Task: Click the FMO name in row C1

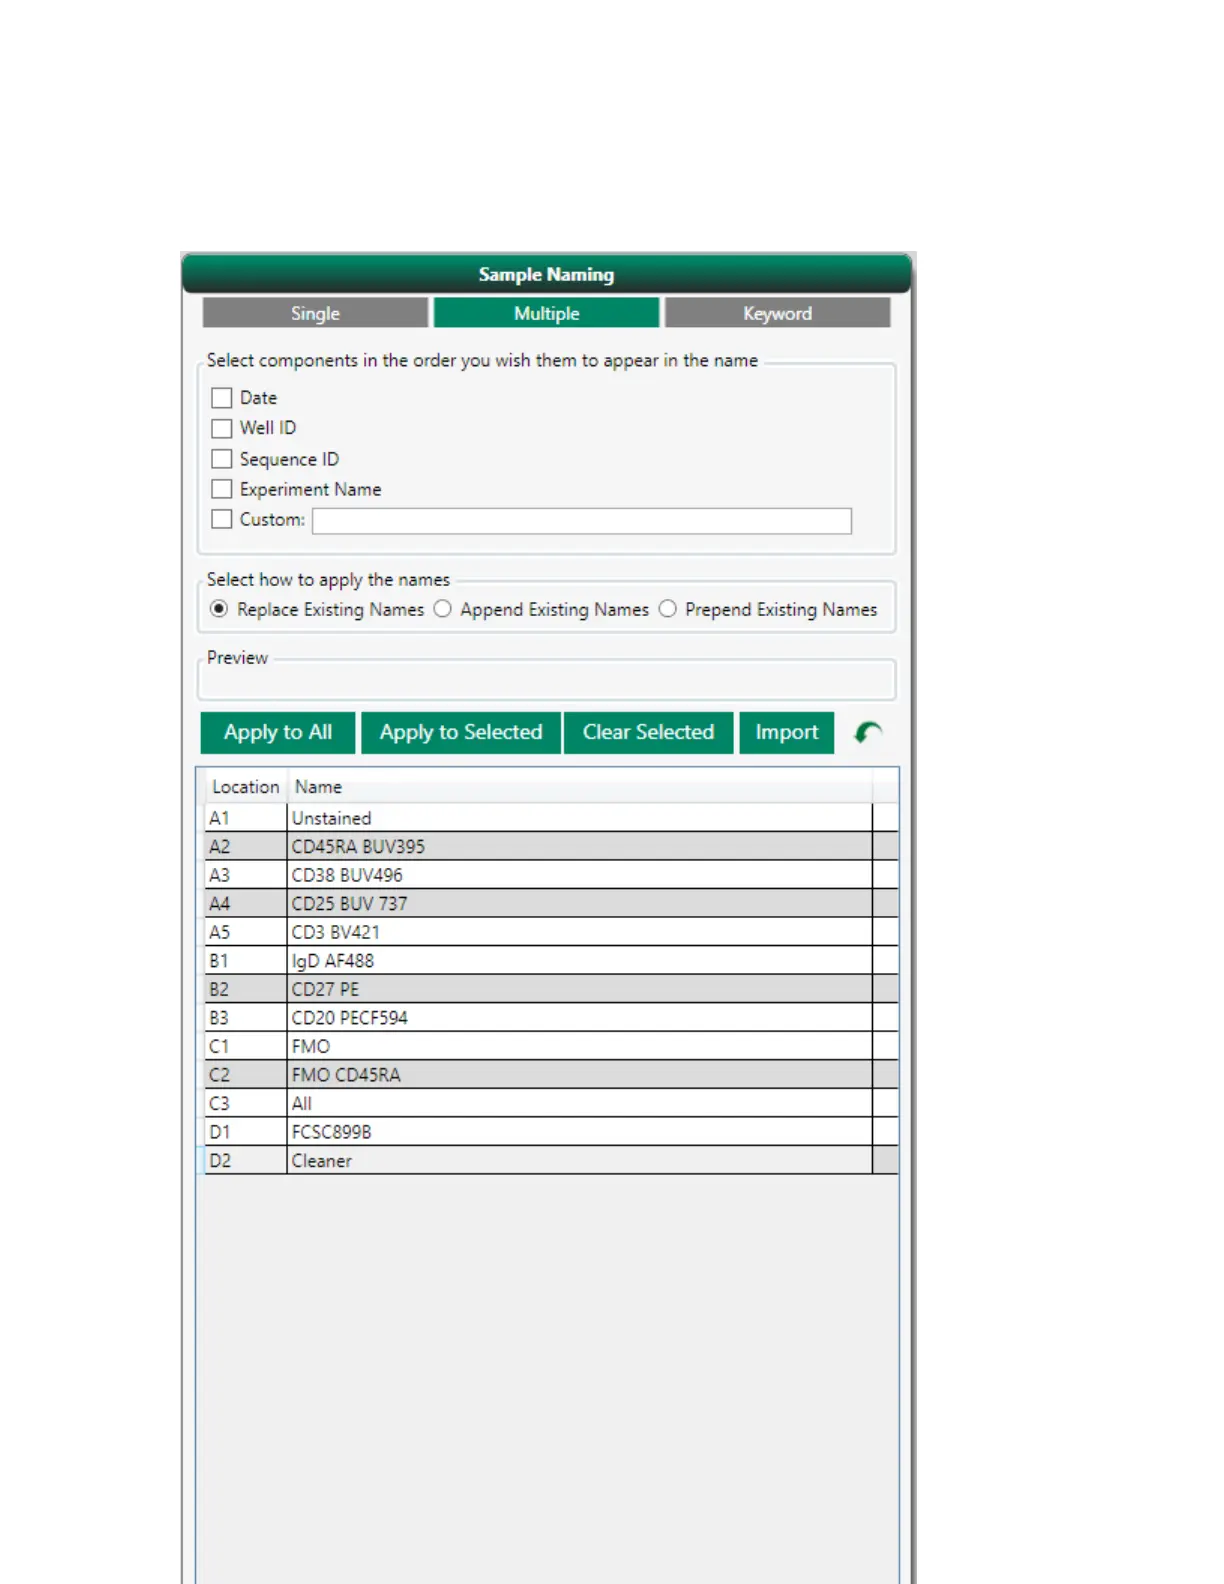Action: (x=579, y=1047)
